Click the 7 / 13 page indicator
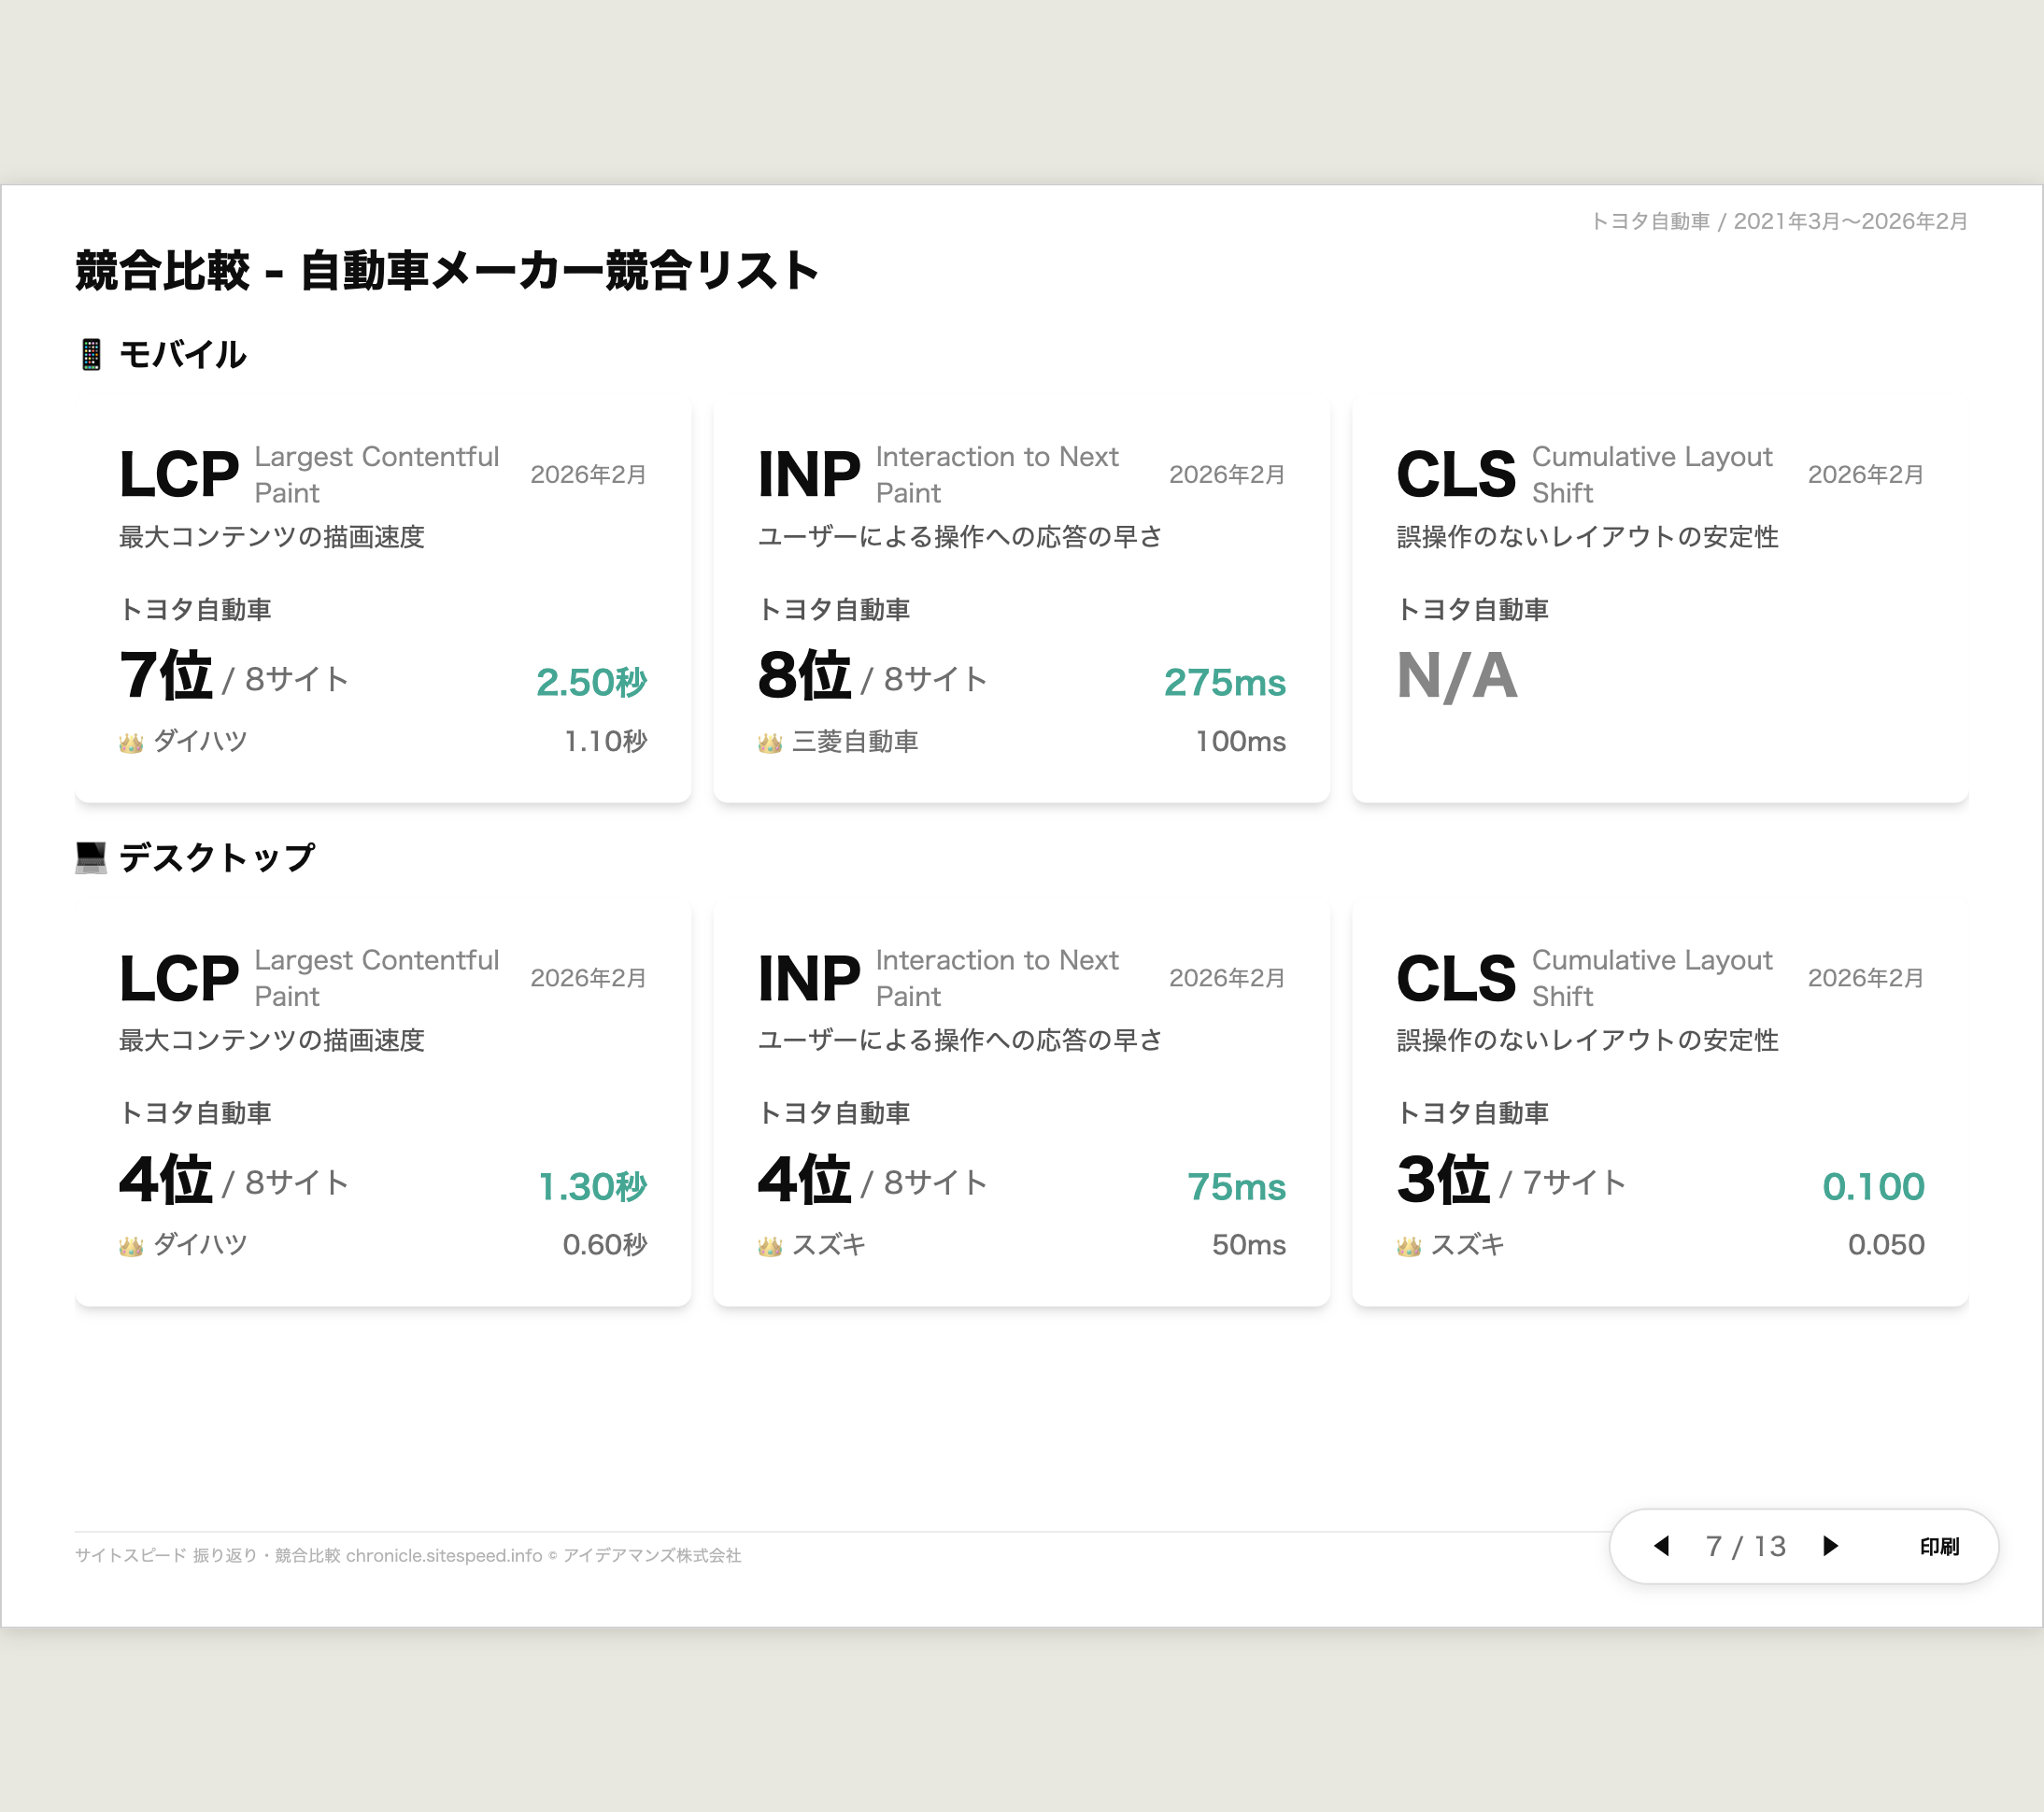 coord(1746,1546)
